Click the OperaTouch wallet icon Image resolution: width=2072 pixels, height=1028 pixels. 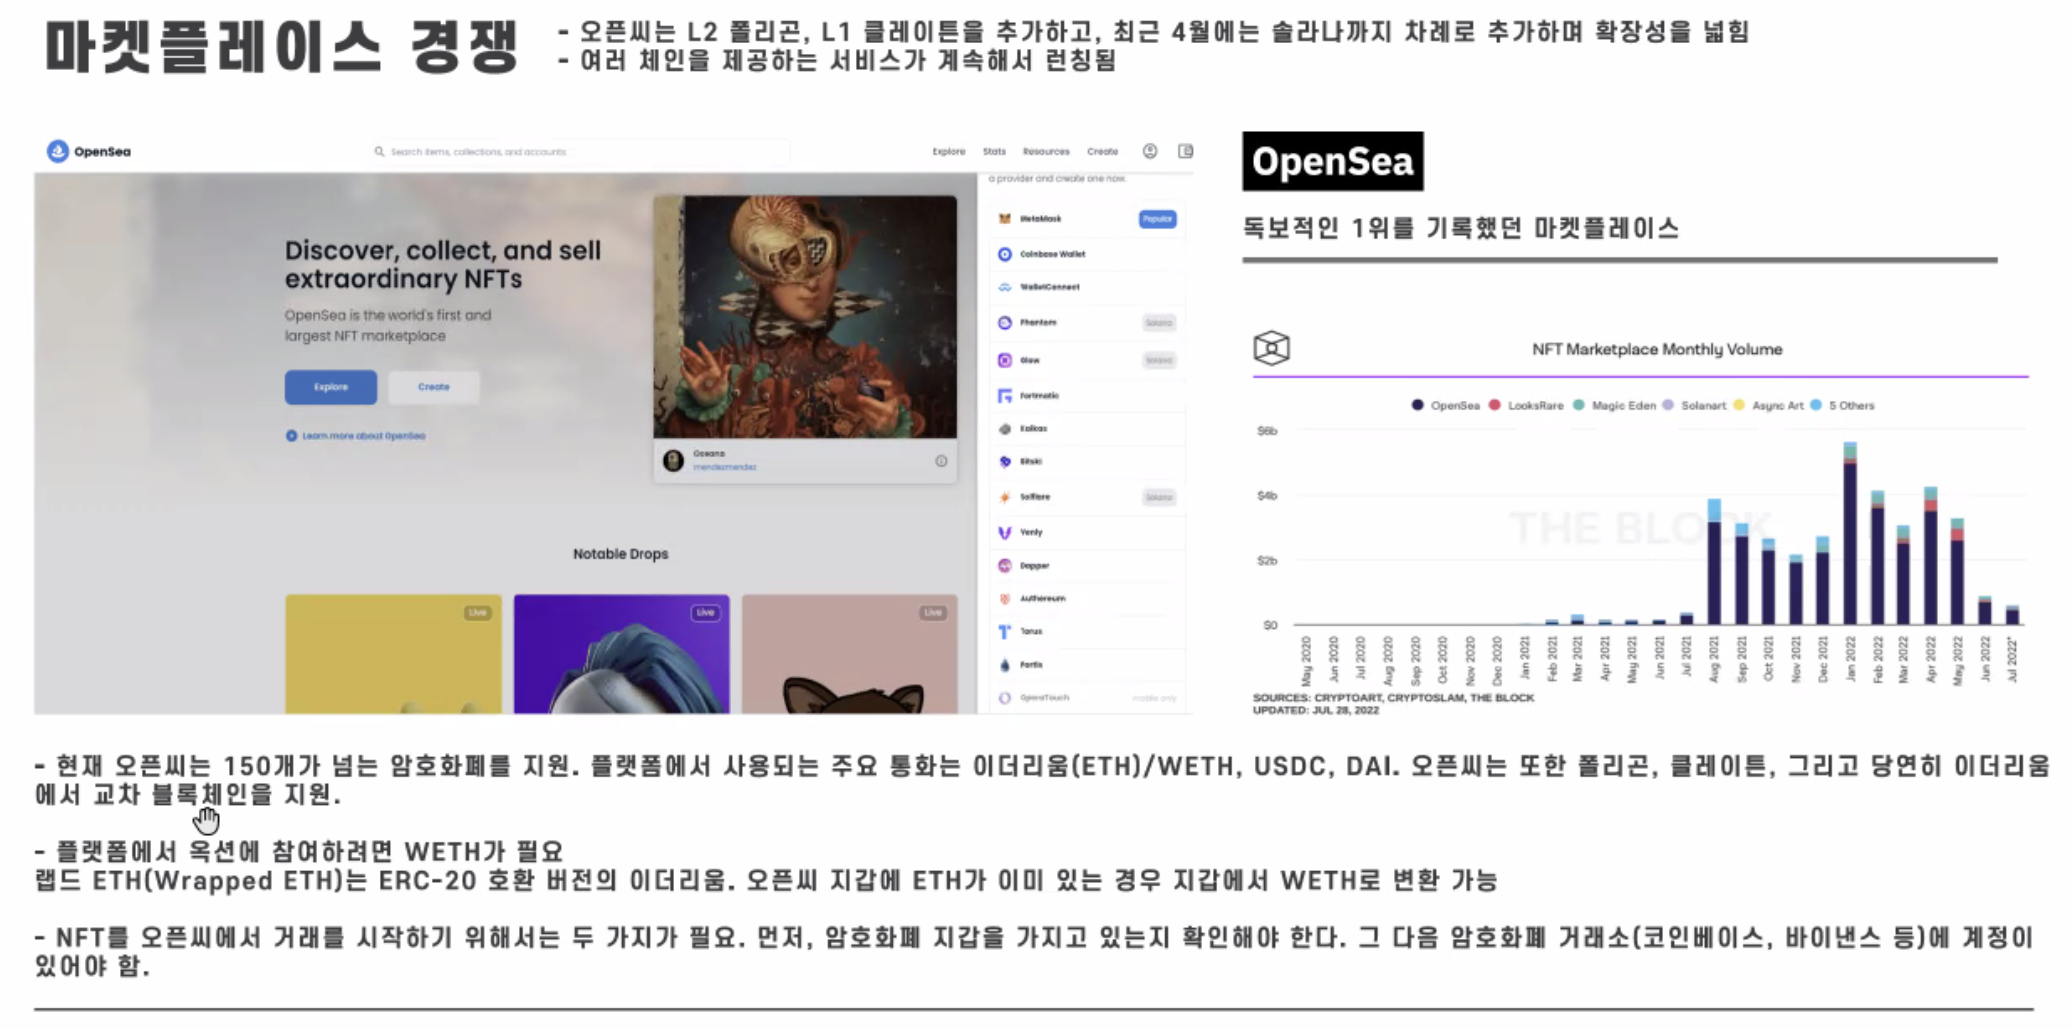(1005, 697)
